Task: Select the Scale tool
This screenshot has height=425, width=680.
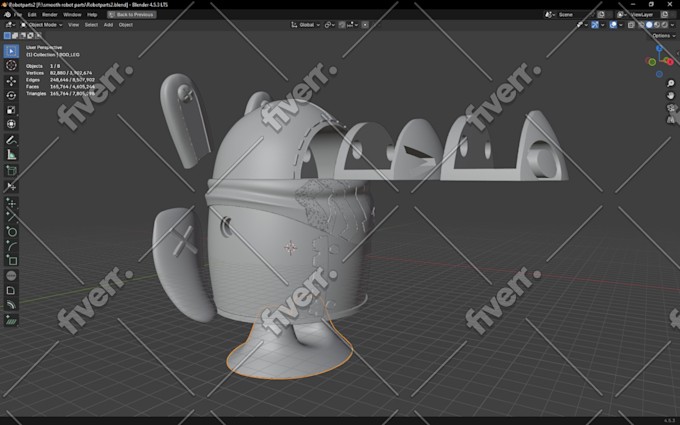Action: click(11, 110)
